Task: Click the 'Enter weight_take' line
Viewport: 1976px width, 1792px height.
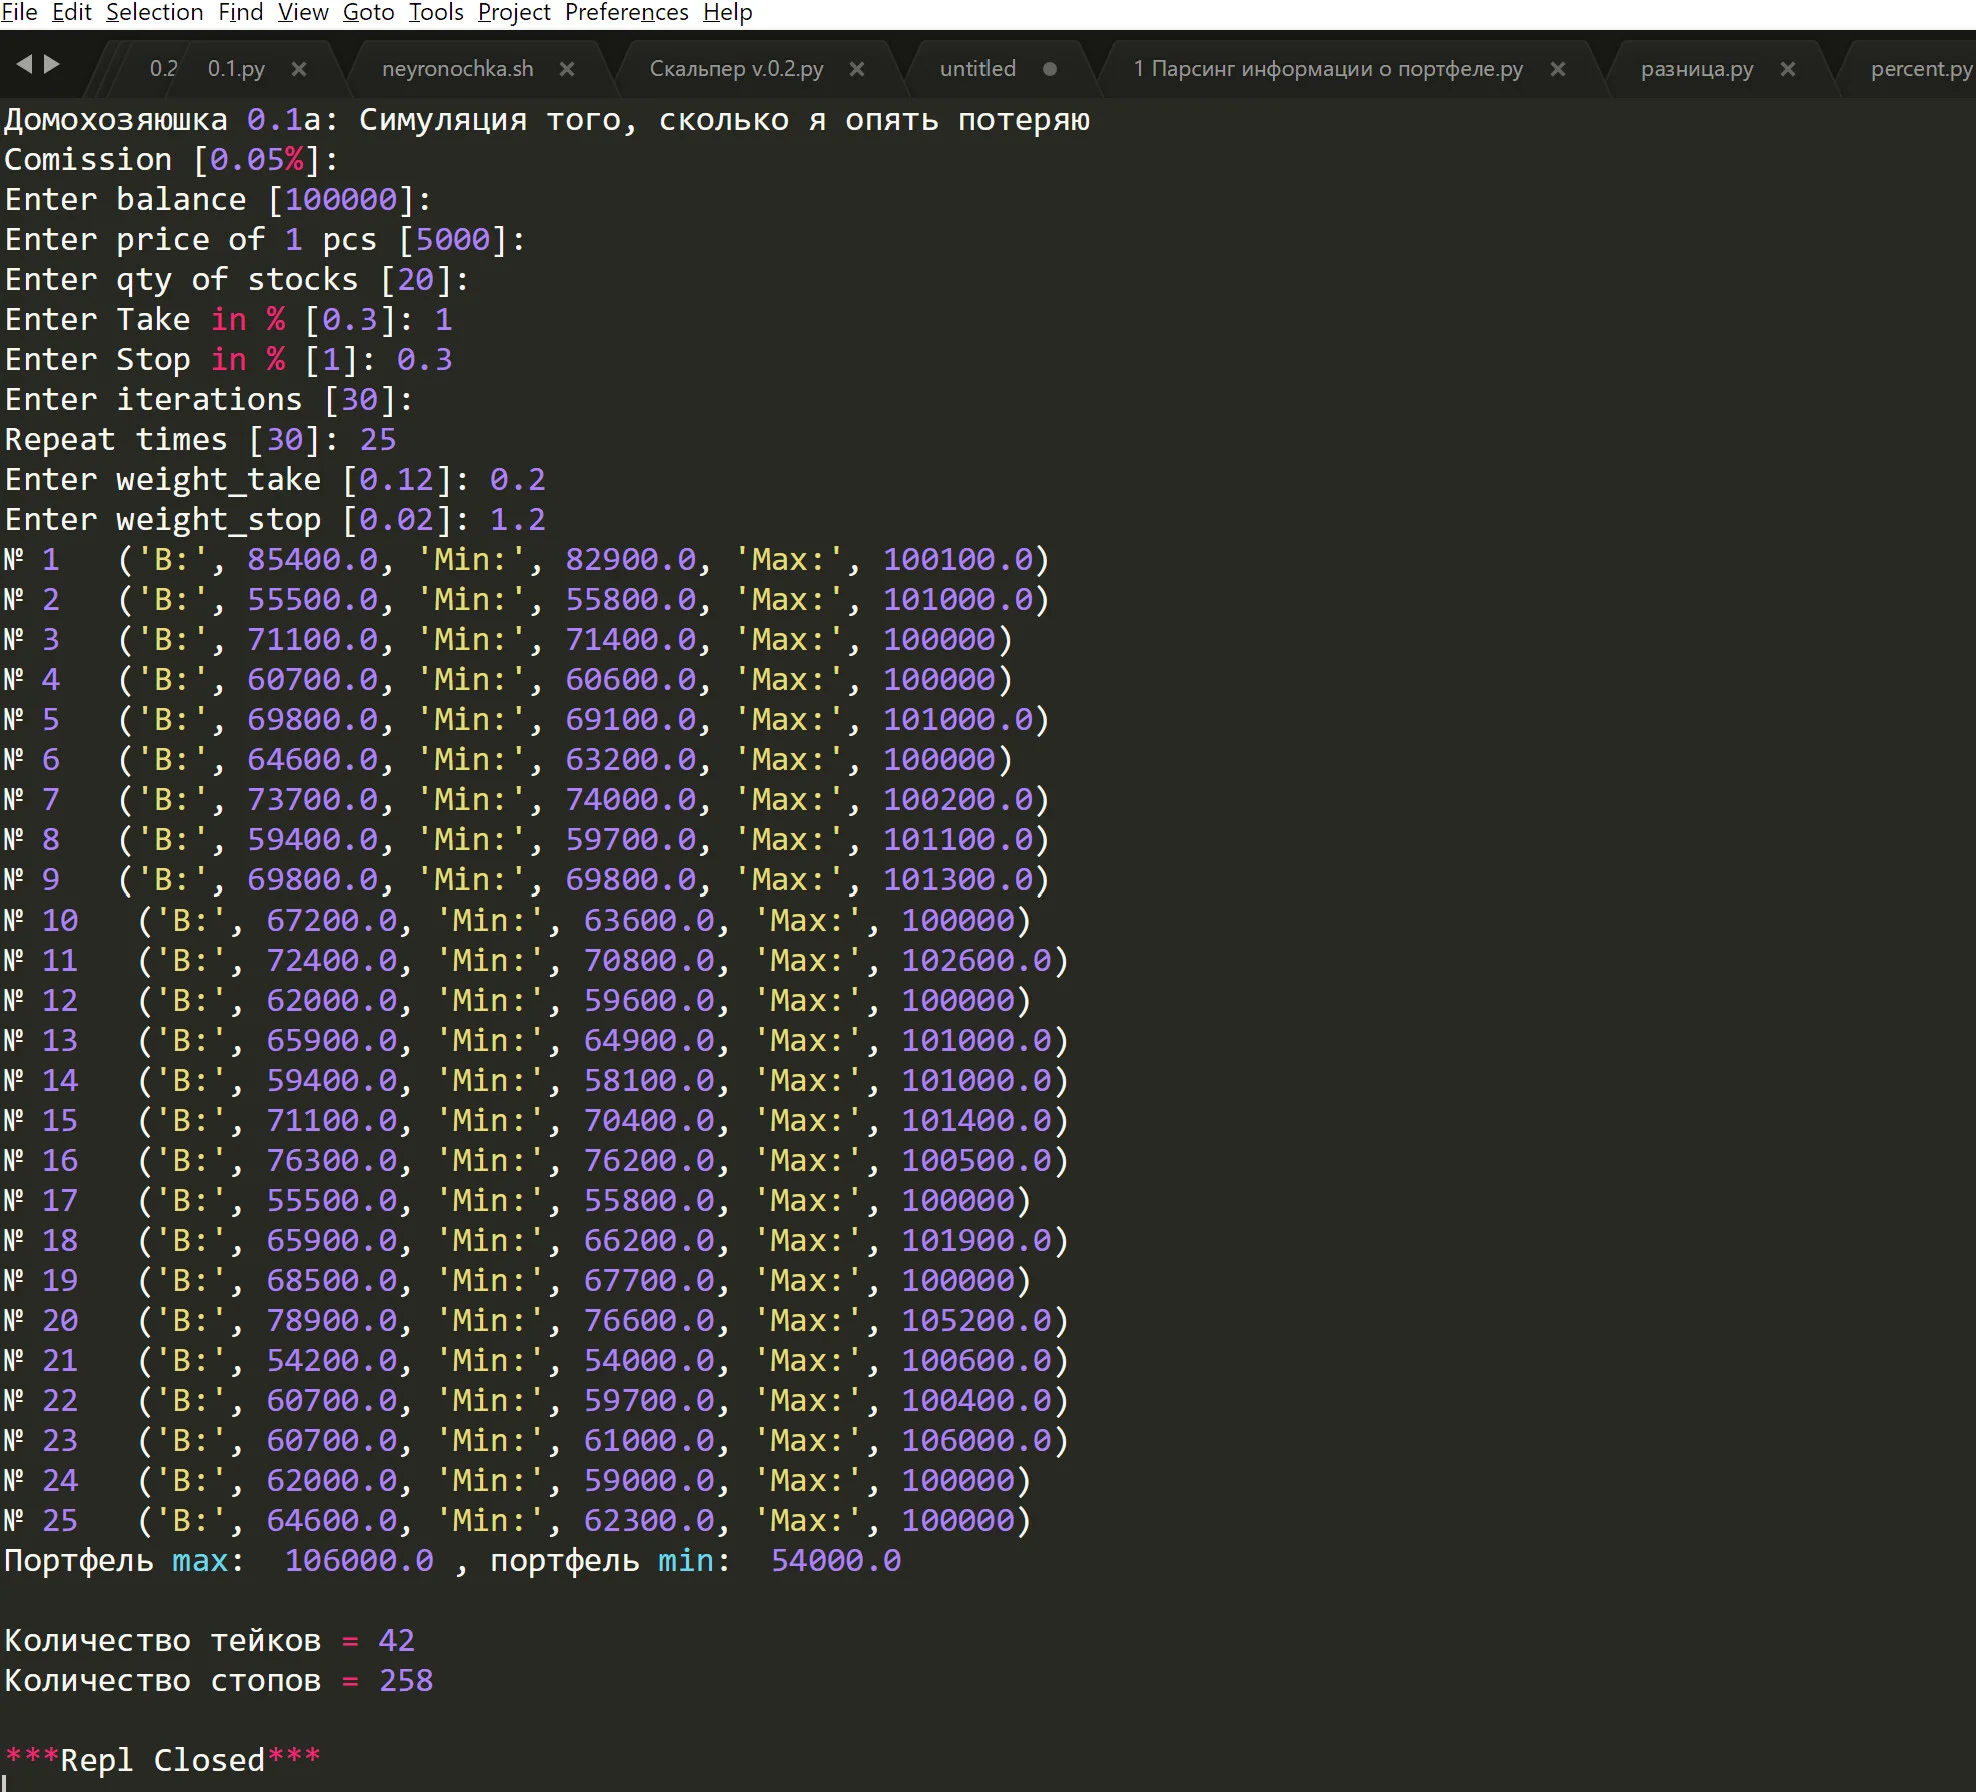Action: click(275, 480)
